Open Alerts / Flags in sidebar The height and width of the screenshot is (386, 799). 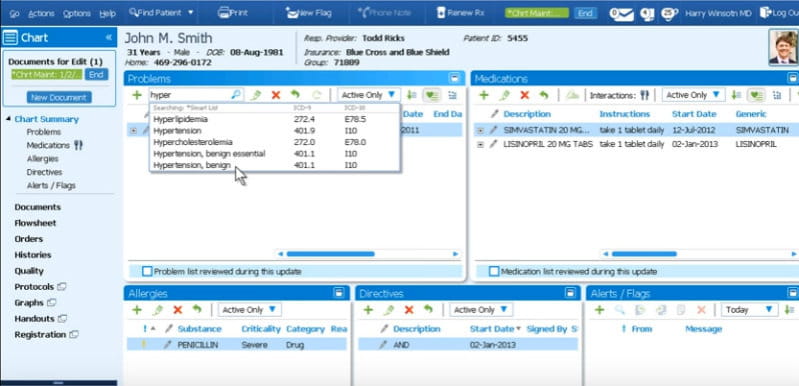click(x=51, y=186)
